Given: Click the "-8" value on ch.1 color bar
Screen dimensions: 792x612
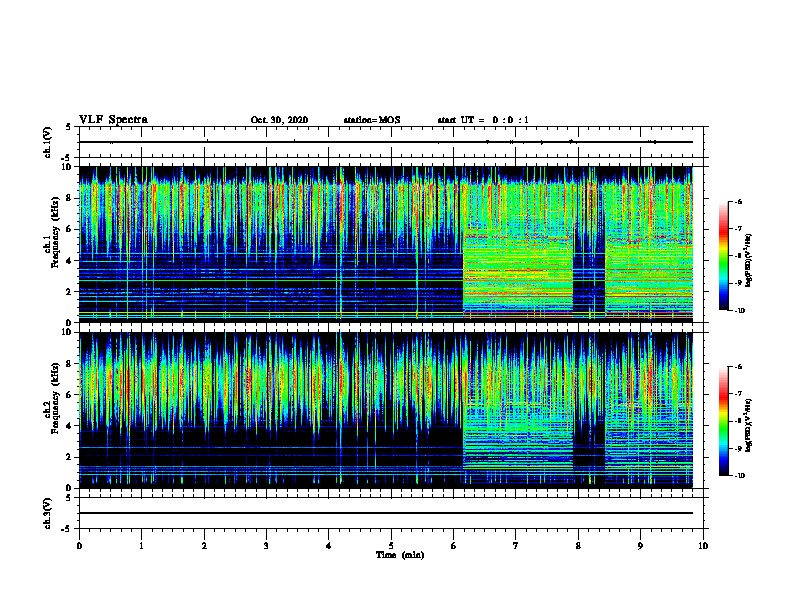Looking at the screenshot, I should tap(739, 256).
